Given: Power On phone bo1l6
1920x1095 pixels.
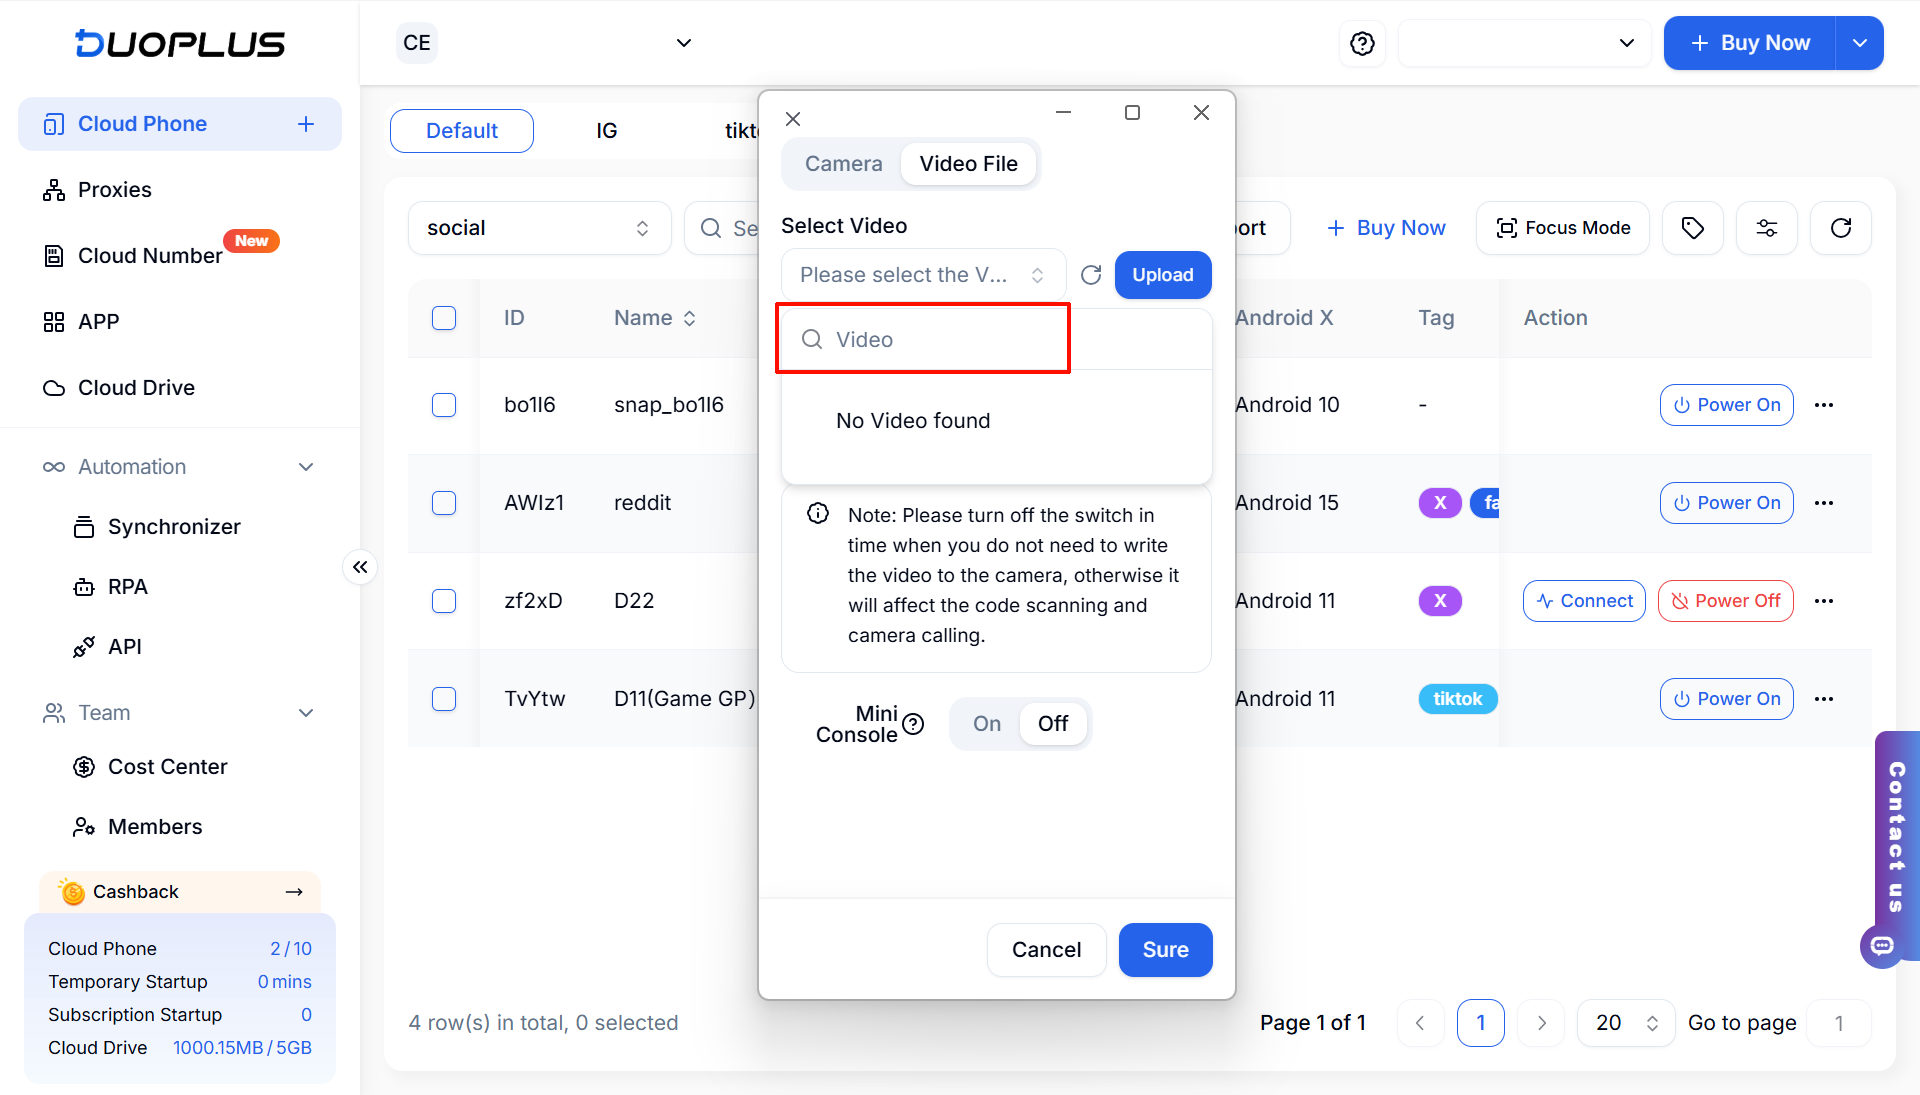Looking at the screenshot, I should (1726, 405).
